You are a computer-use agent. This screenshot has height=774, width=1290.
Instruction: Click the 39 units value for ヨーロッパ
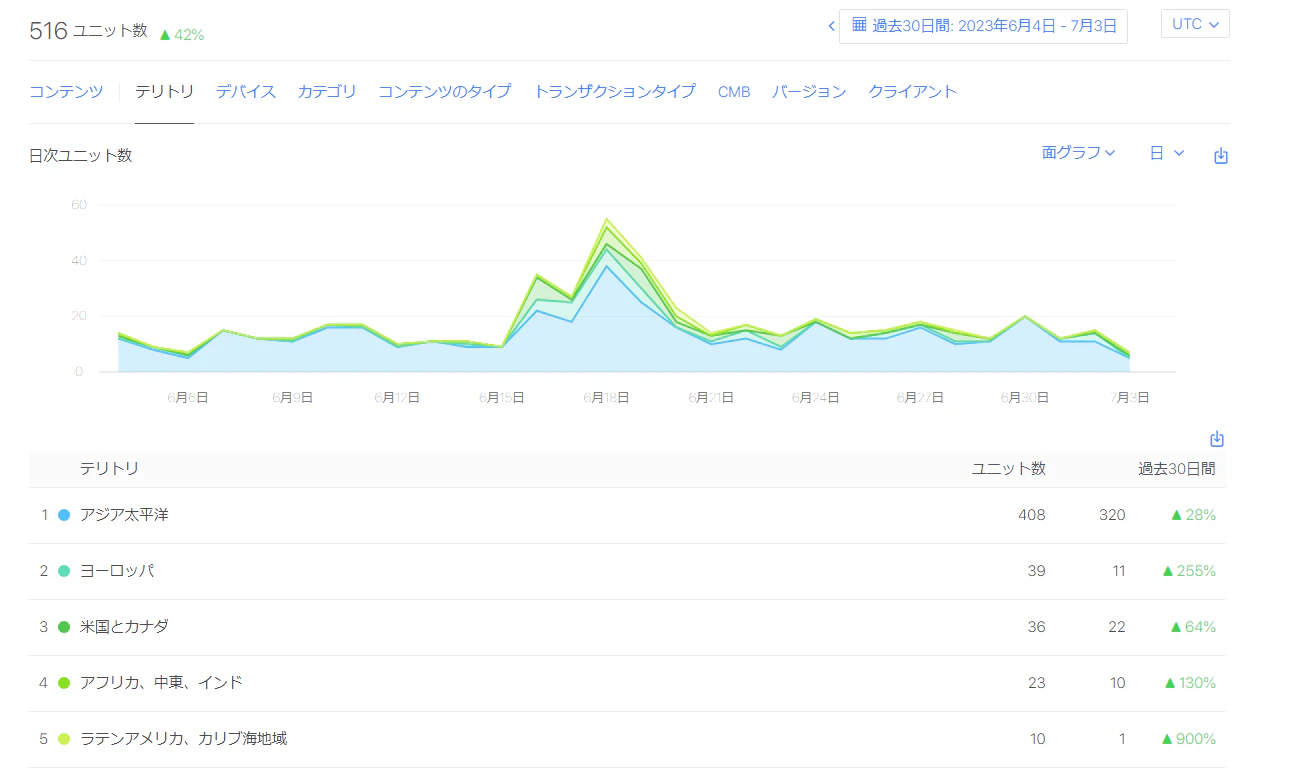pos(1036,571)
